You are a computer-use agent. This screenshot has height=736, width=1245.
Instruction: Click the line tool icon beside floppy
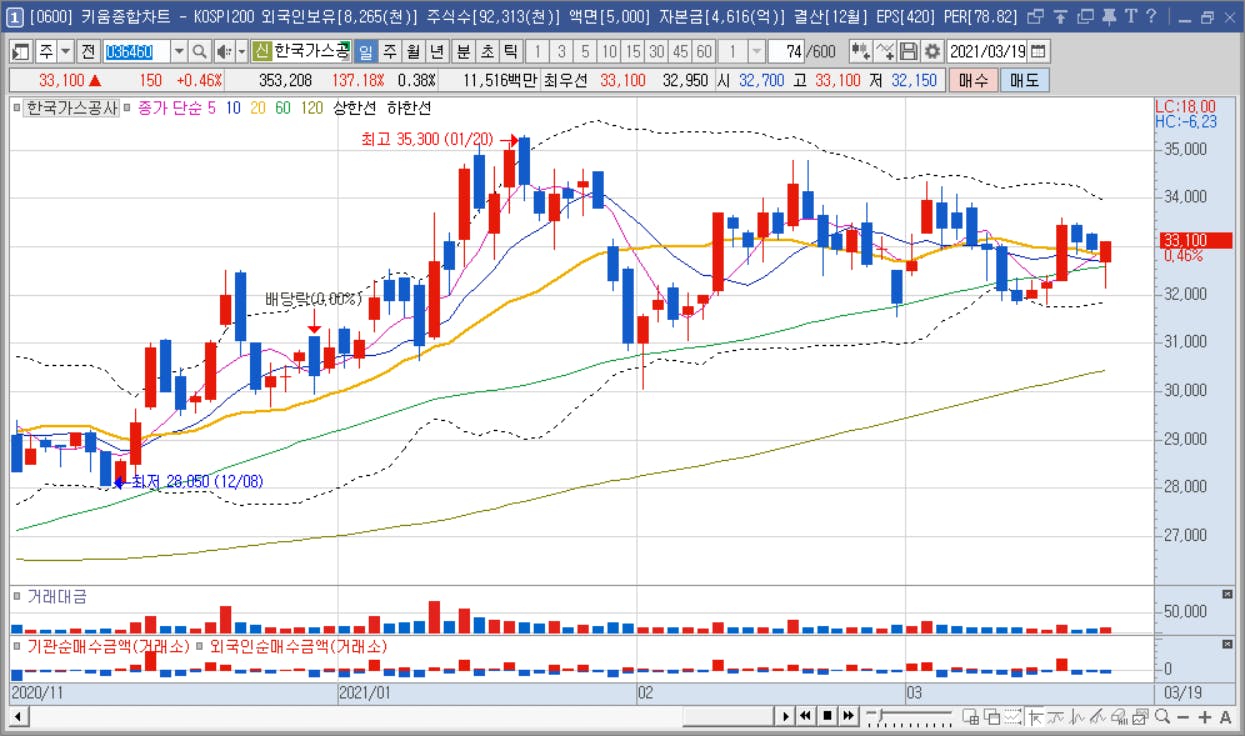tap(885, 51)
